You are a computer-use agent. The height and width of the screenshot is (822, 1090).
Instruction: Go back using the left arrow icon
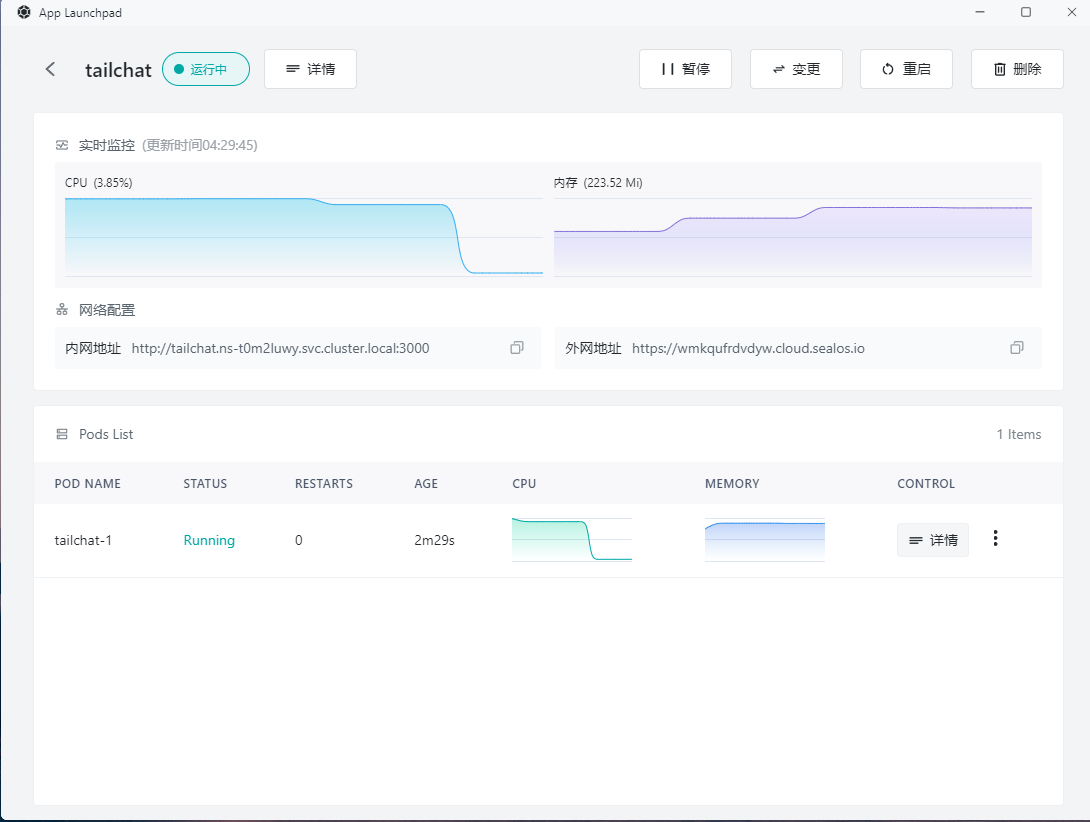50,69
